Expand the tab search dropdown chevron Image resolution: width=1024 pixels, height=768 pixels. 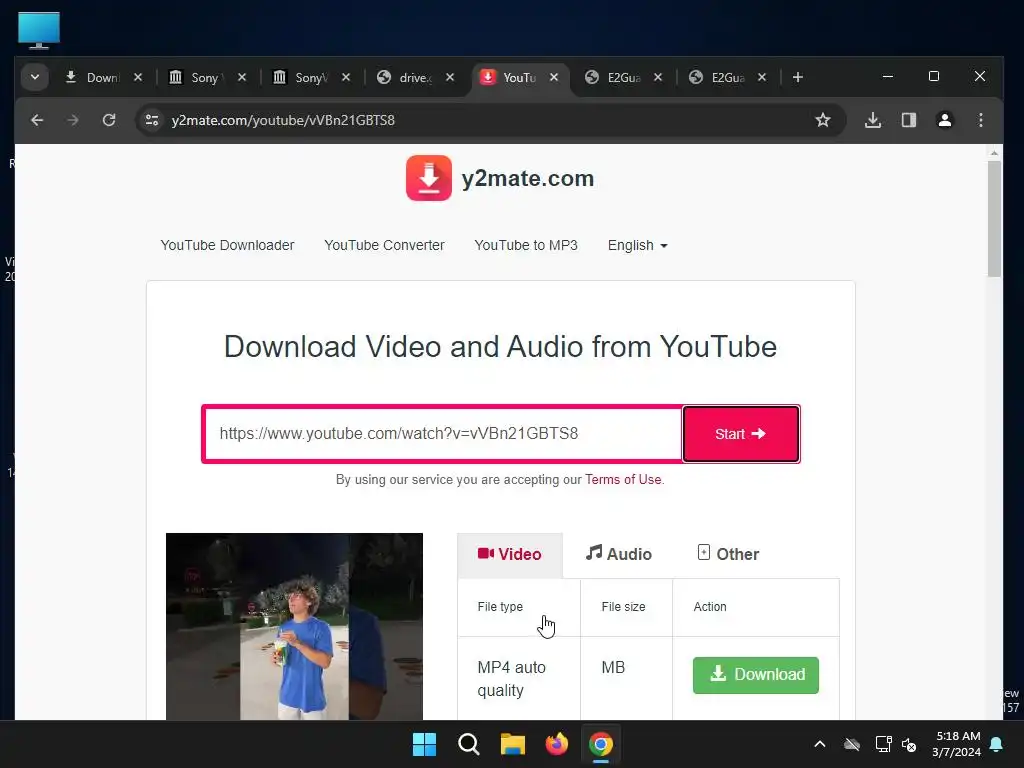point(35,77)
